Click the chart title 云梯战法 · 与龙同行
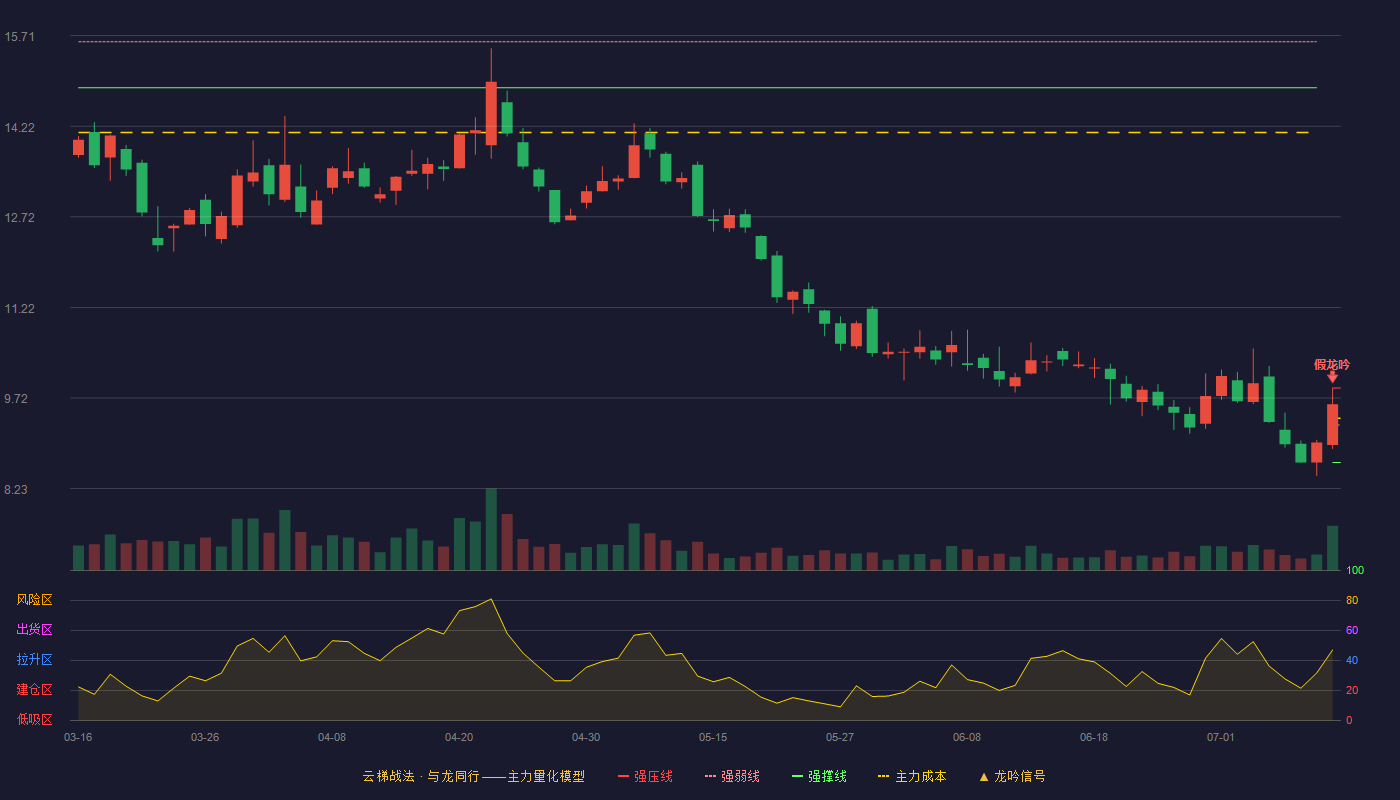1400x800 pixels. pyautogui.click(x=421, y=776)
